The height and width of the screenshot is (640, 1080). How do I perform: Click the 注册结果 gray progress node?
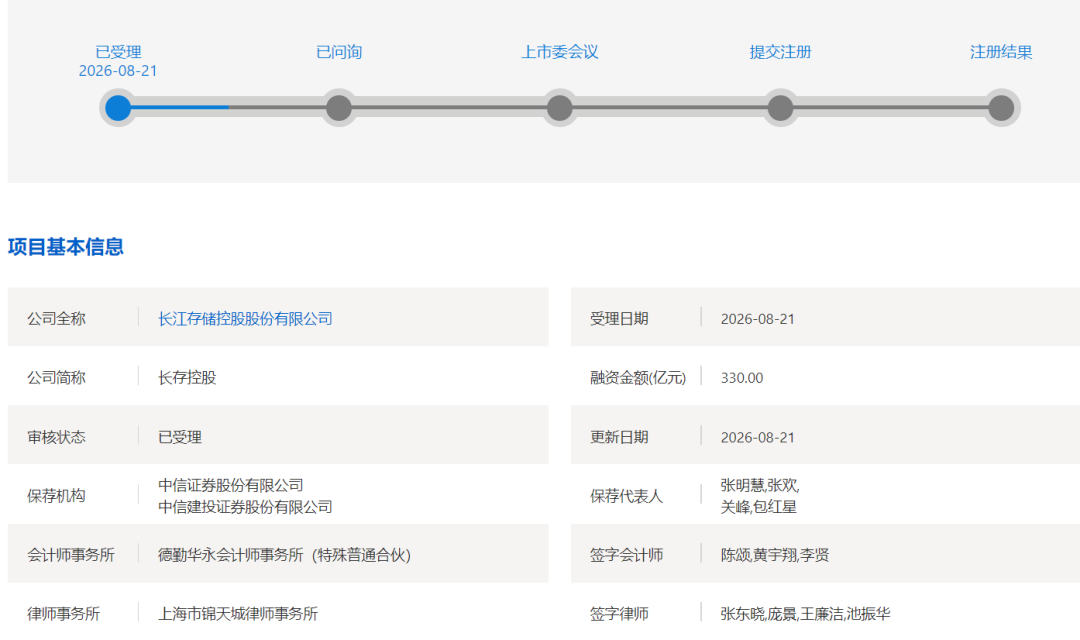[1001, 108]
